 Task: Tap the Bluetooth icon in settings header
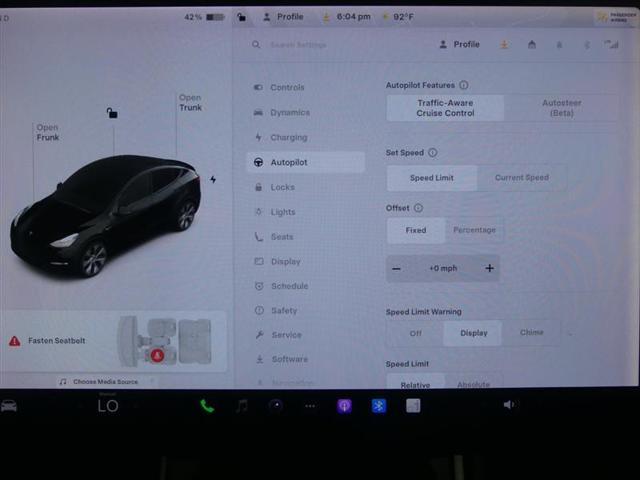point(587,45)
